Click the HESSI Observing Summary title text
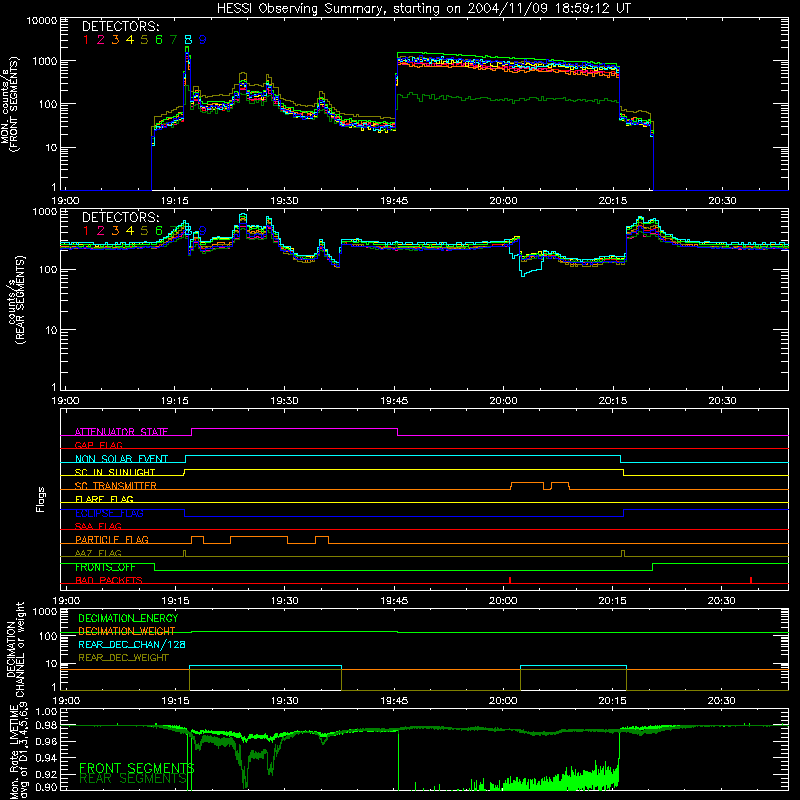This screenshot has width=800, height=800. 424,9
